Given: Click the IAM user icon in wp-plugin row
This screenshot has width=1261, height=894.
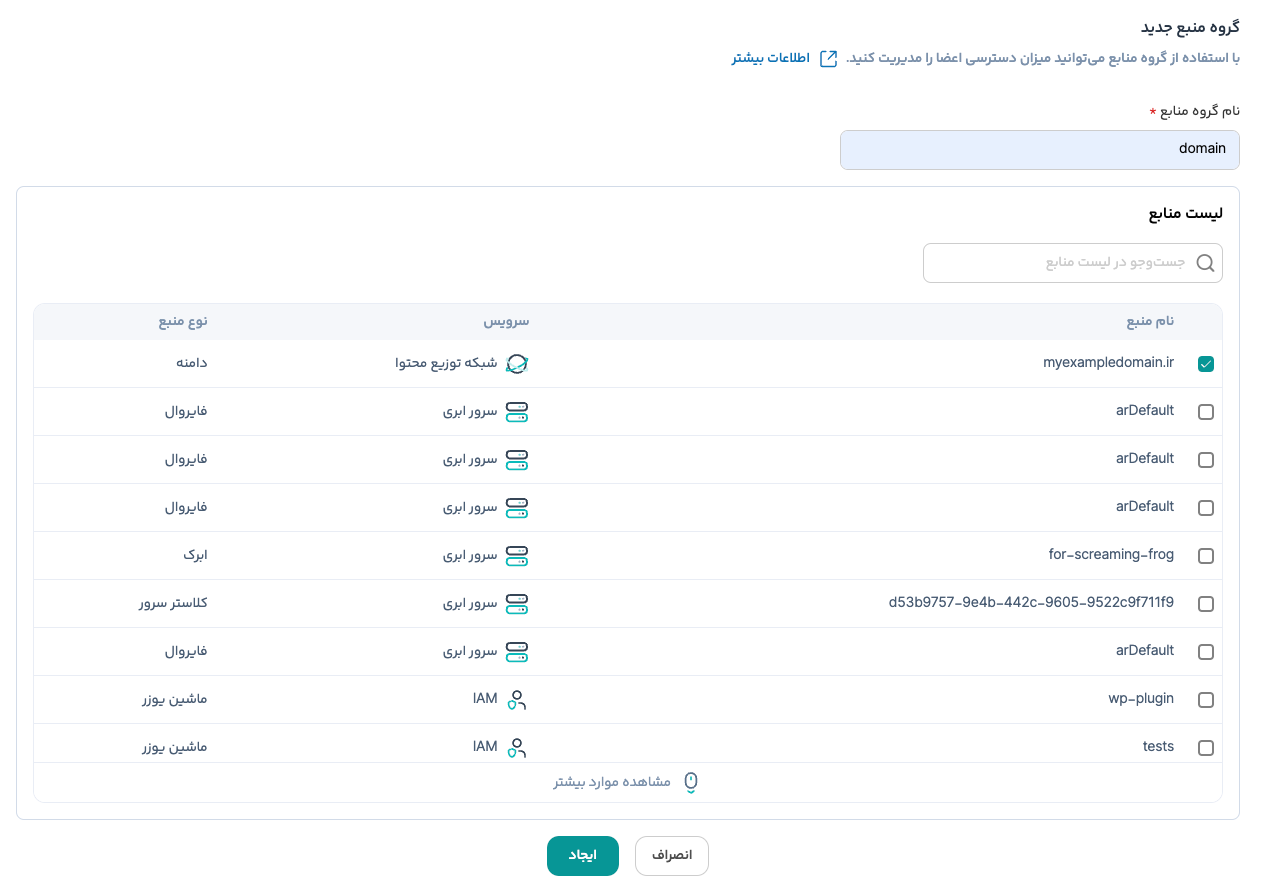Looking at the screenshot, I should click(516, 700).
